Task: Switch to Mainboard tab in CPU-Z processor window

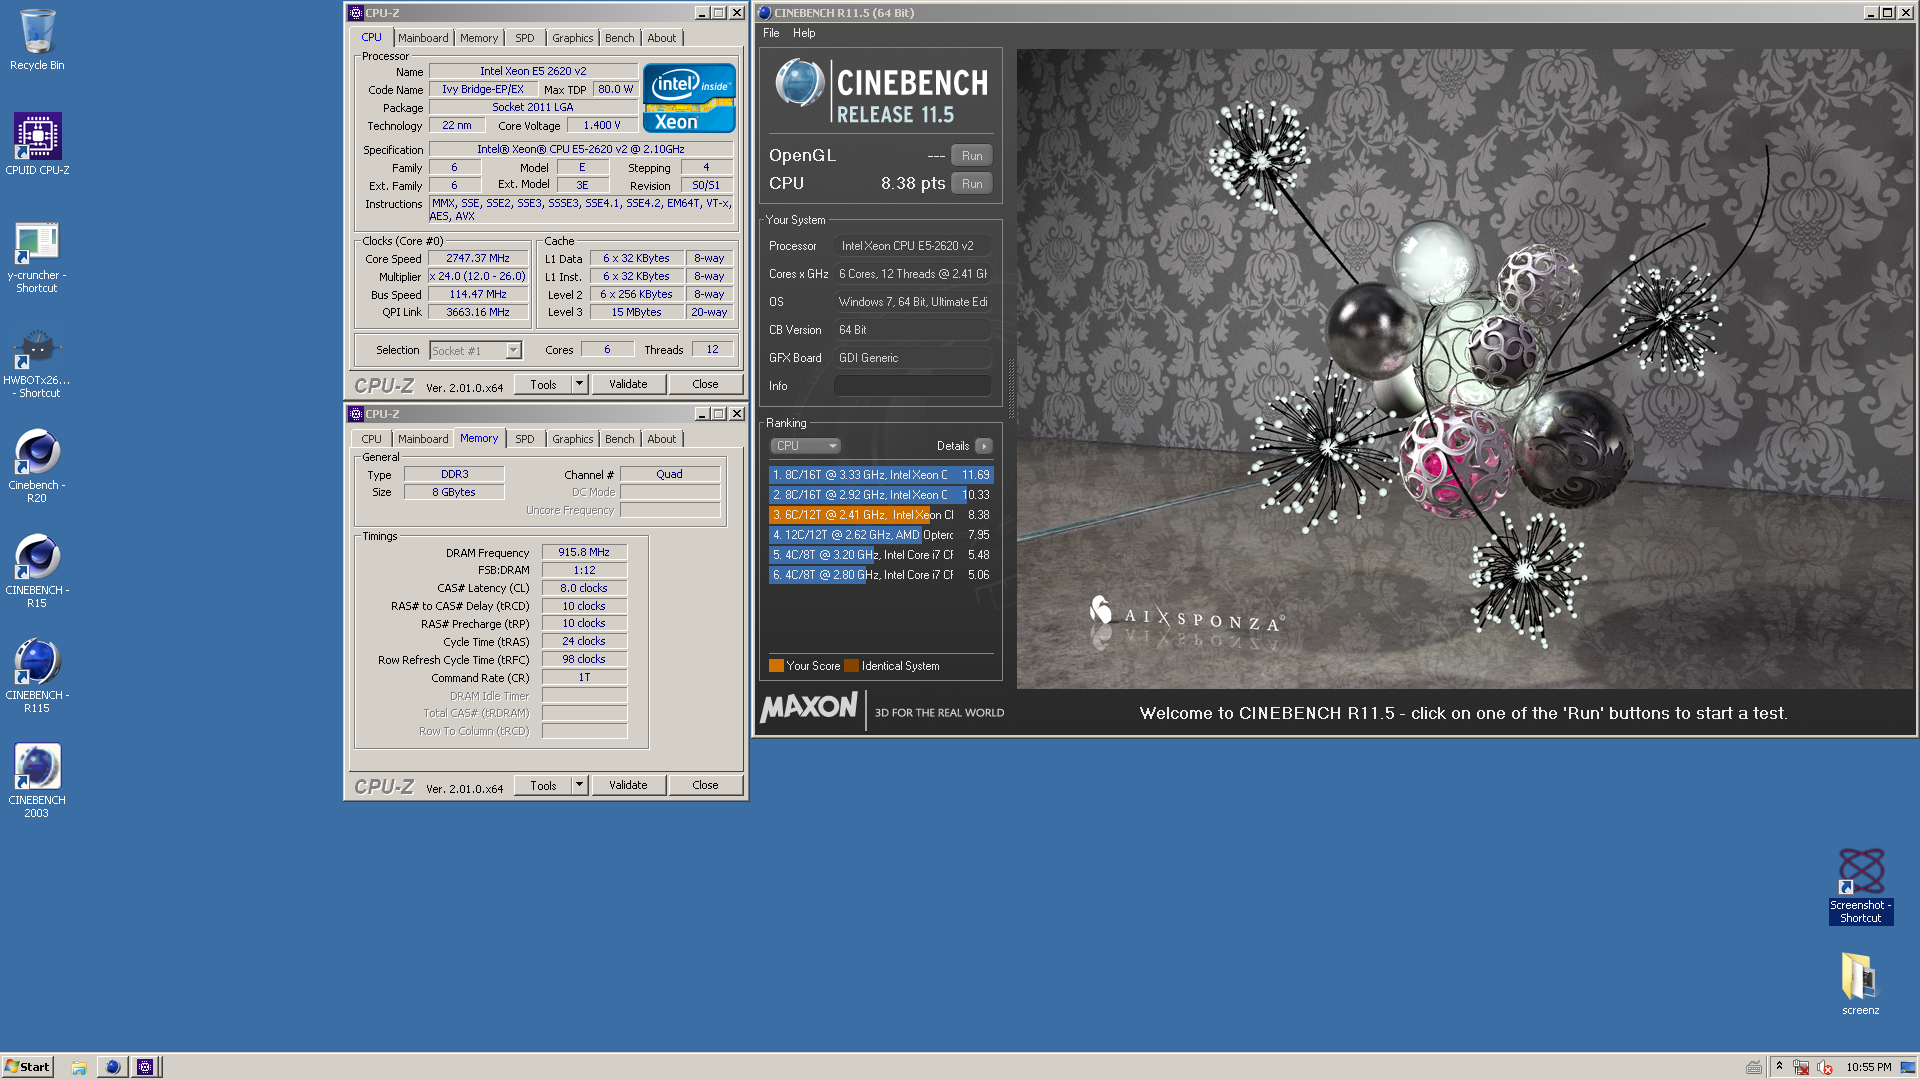Action: [x=423, y=38]
